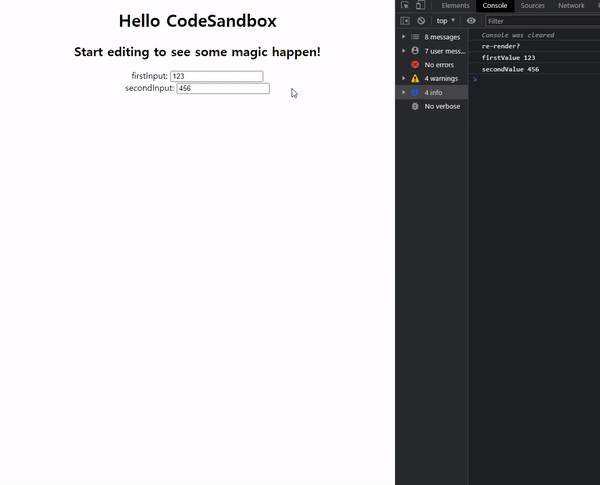Toggle the device toolbar icon
This screenshot has width=600, height=485.
click(420, 5)
